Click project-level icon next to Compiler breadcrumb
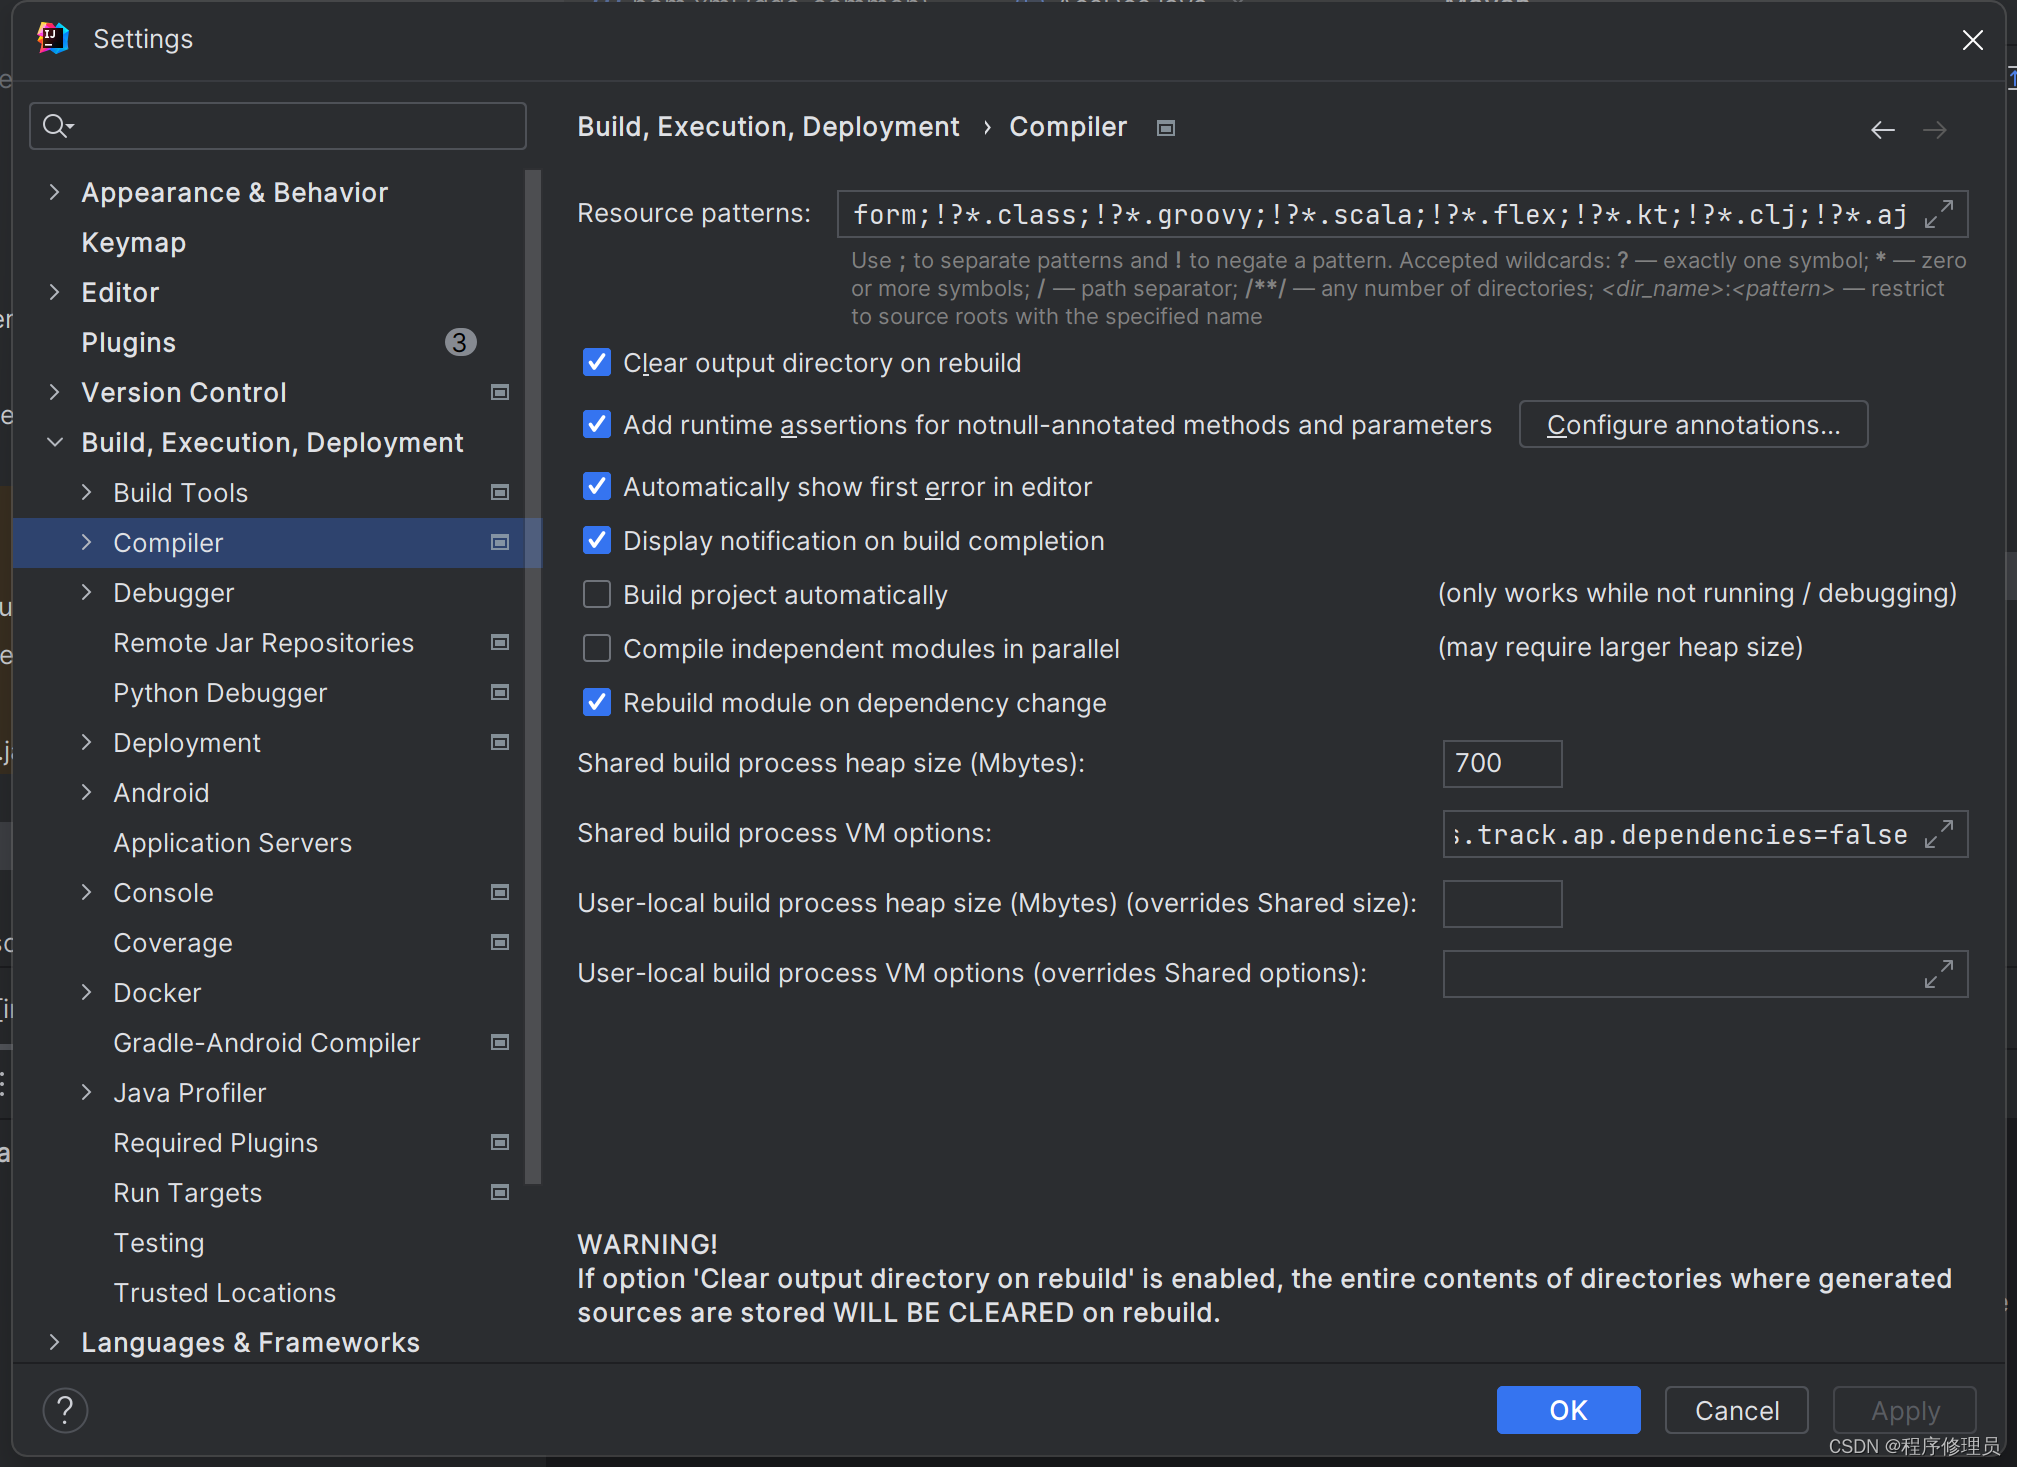The height and width of the screenshot is (1467, 2017). coord(1165,128)
